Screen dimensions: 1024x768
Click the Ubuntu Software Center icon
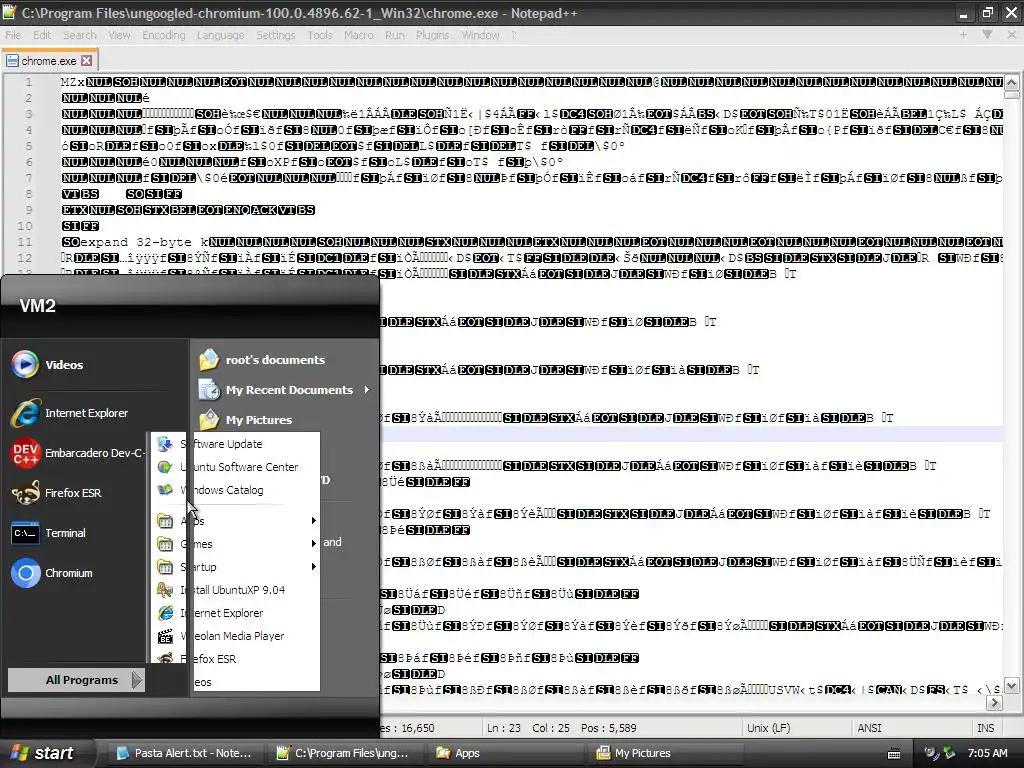165,467
